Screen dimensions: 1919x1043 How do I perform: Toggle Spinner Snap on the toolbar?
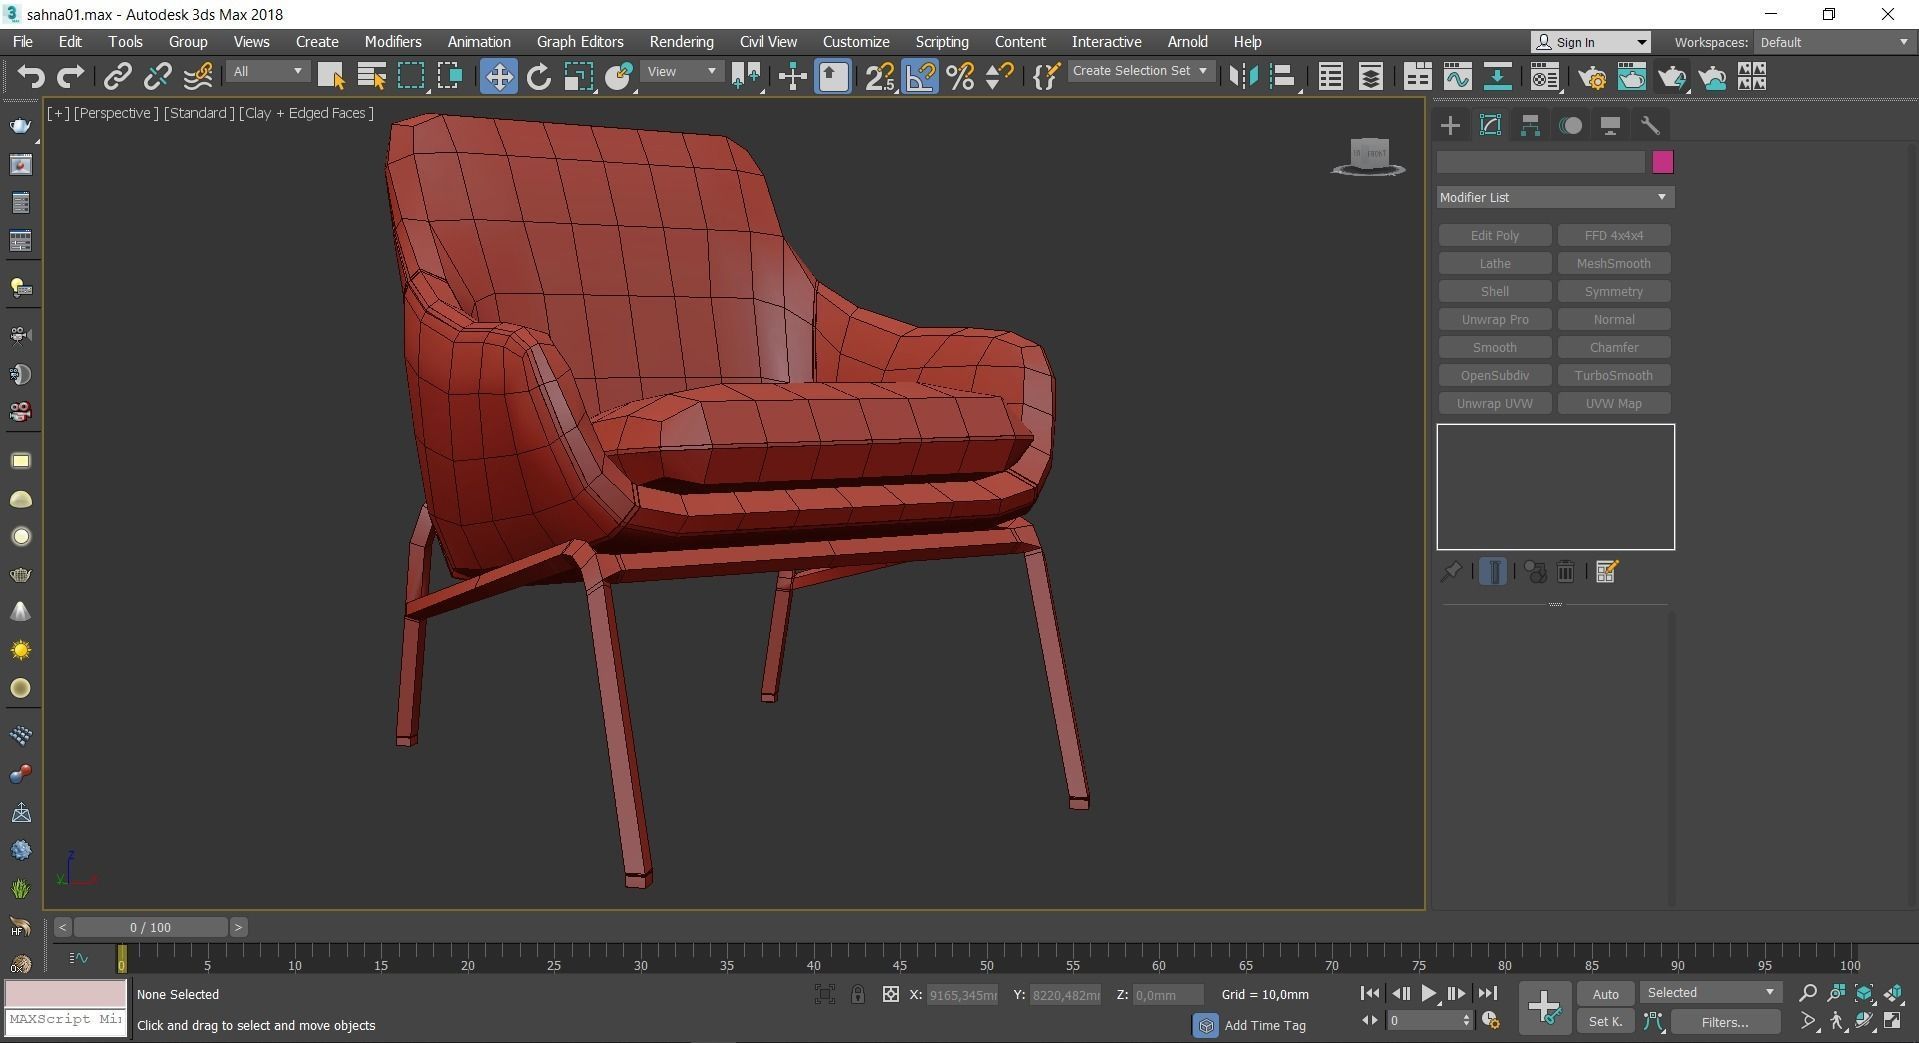click(x=1000, y=77)
